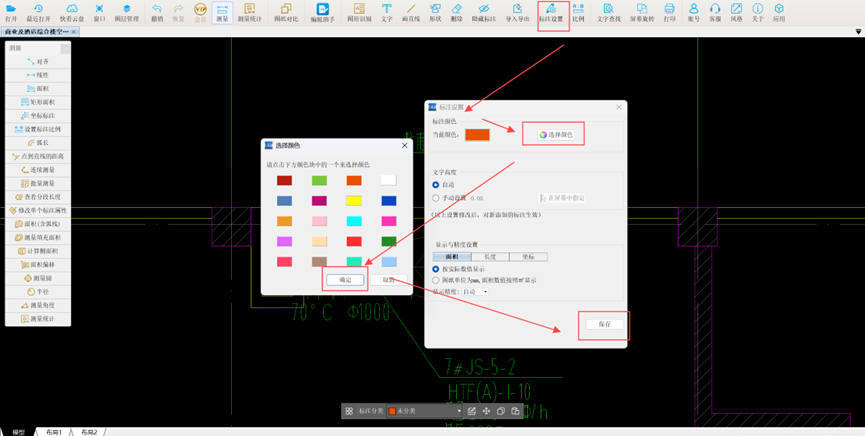This screenshot has width=865, height=436.
Task: Choose 矩形面积 in the measure panel
Action: tap(37, 102)
